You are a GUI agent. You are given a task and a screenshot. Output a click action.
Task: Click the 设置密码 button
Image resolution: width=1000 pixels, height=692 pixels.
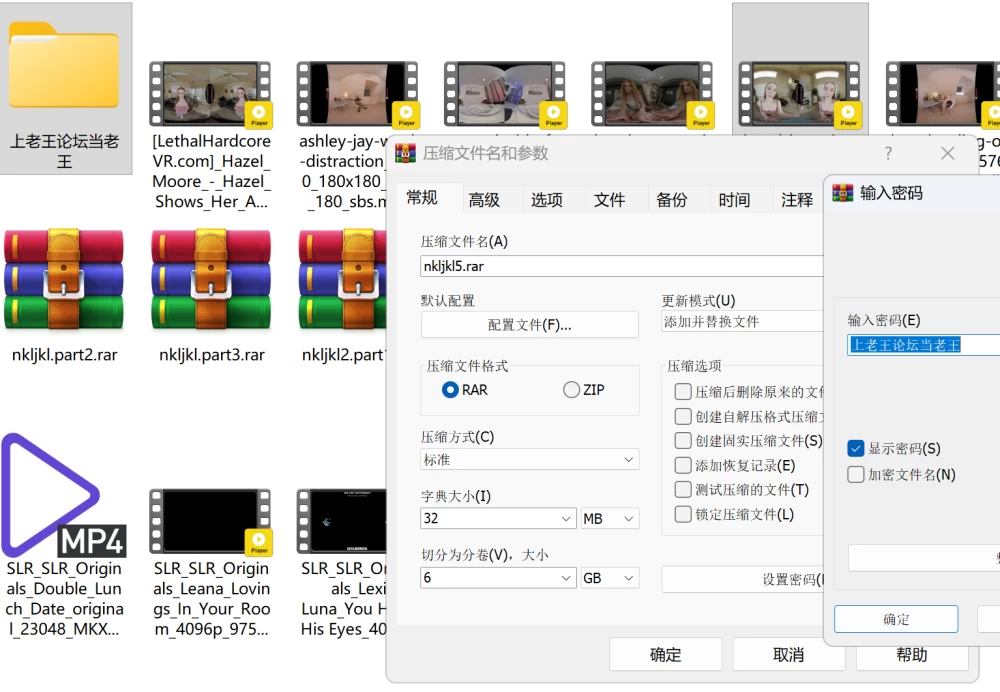tap(743, 579)
